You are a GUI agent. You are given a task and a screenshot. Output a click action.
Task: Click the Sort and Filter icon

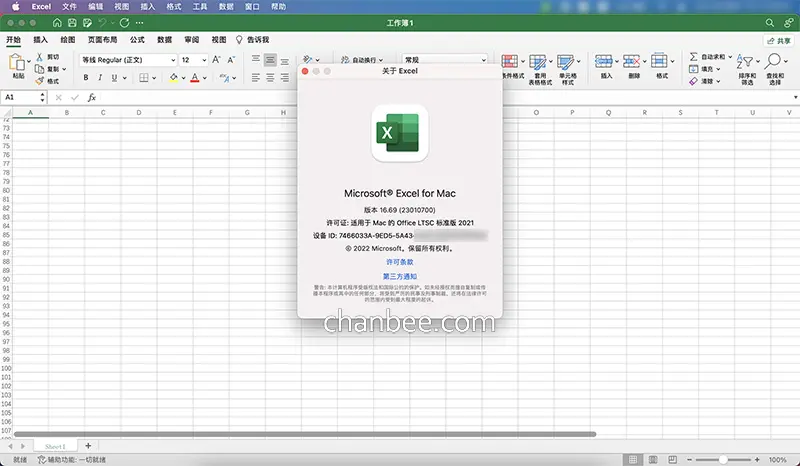[x=745, y=61]
